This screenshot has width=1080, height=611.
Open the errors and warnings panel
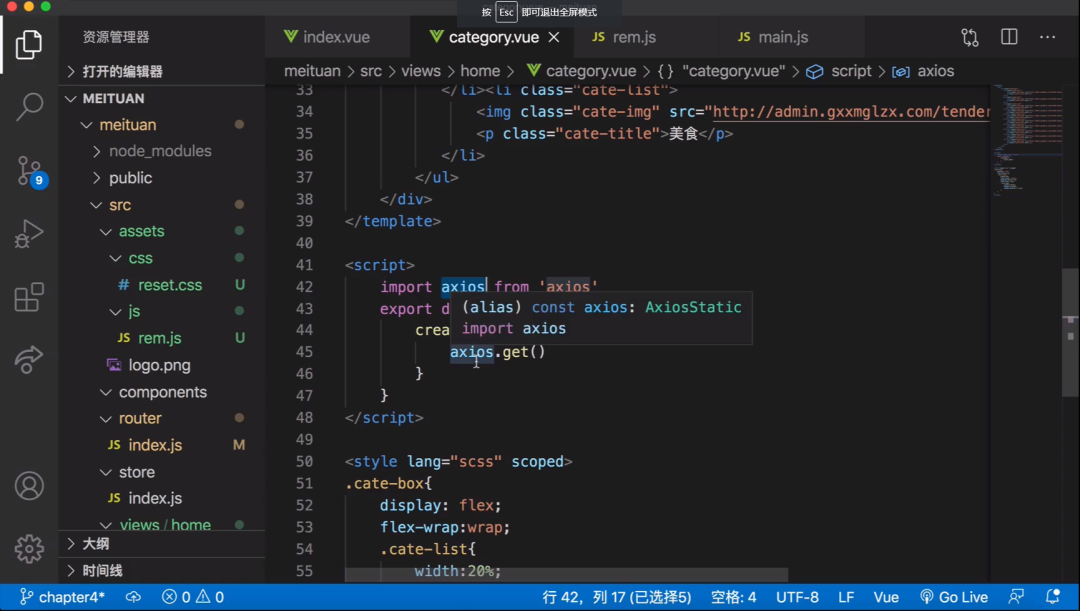[193, 597]
